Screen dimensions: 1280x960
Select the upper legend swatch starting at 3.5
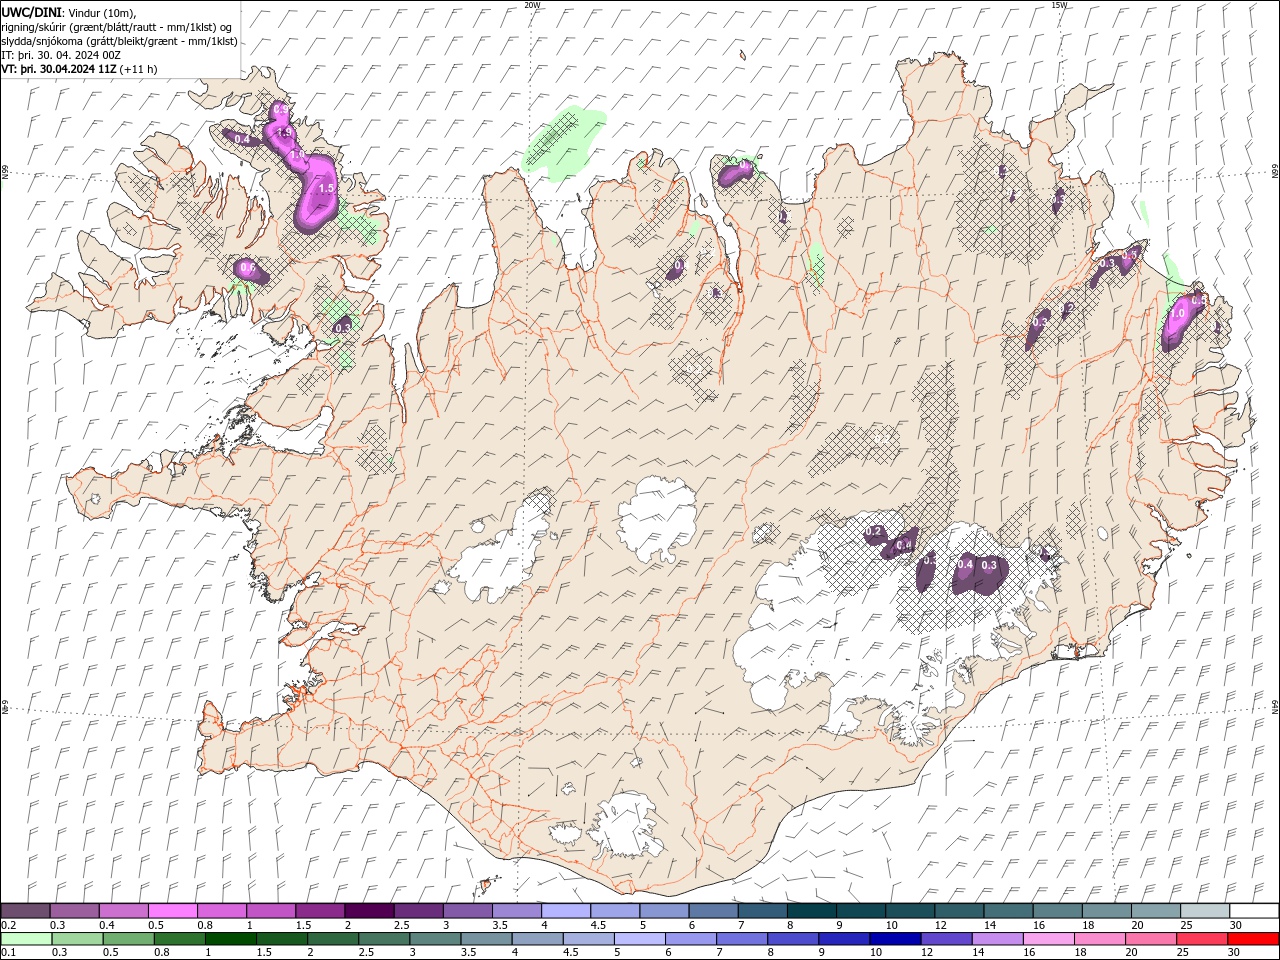coord(516,911)
